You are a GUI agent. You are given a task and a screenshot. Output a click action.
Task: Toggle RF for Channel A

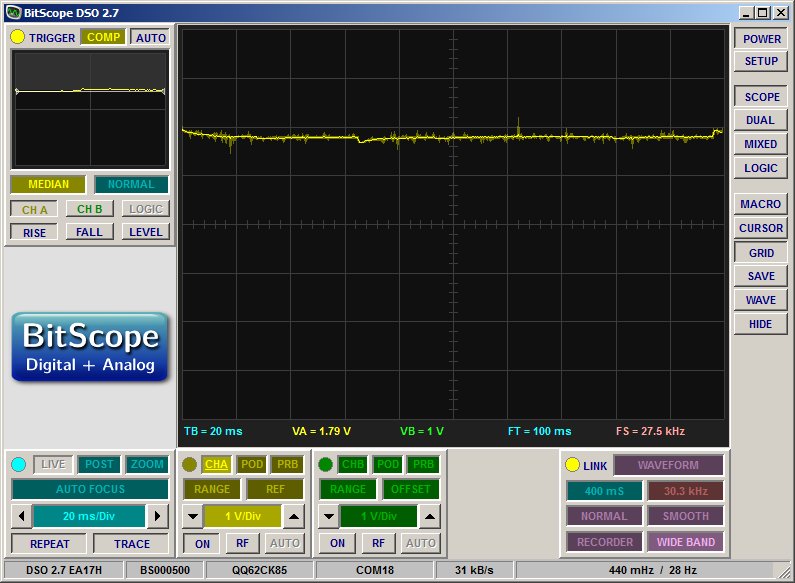point(242,544)
